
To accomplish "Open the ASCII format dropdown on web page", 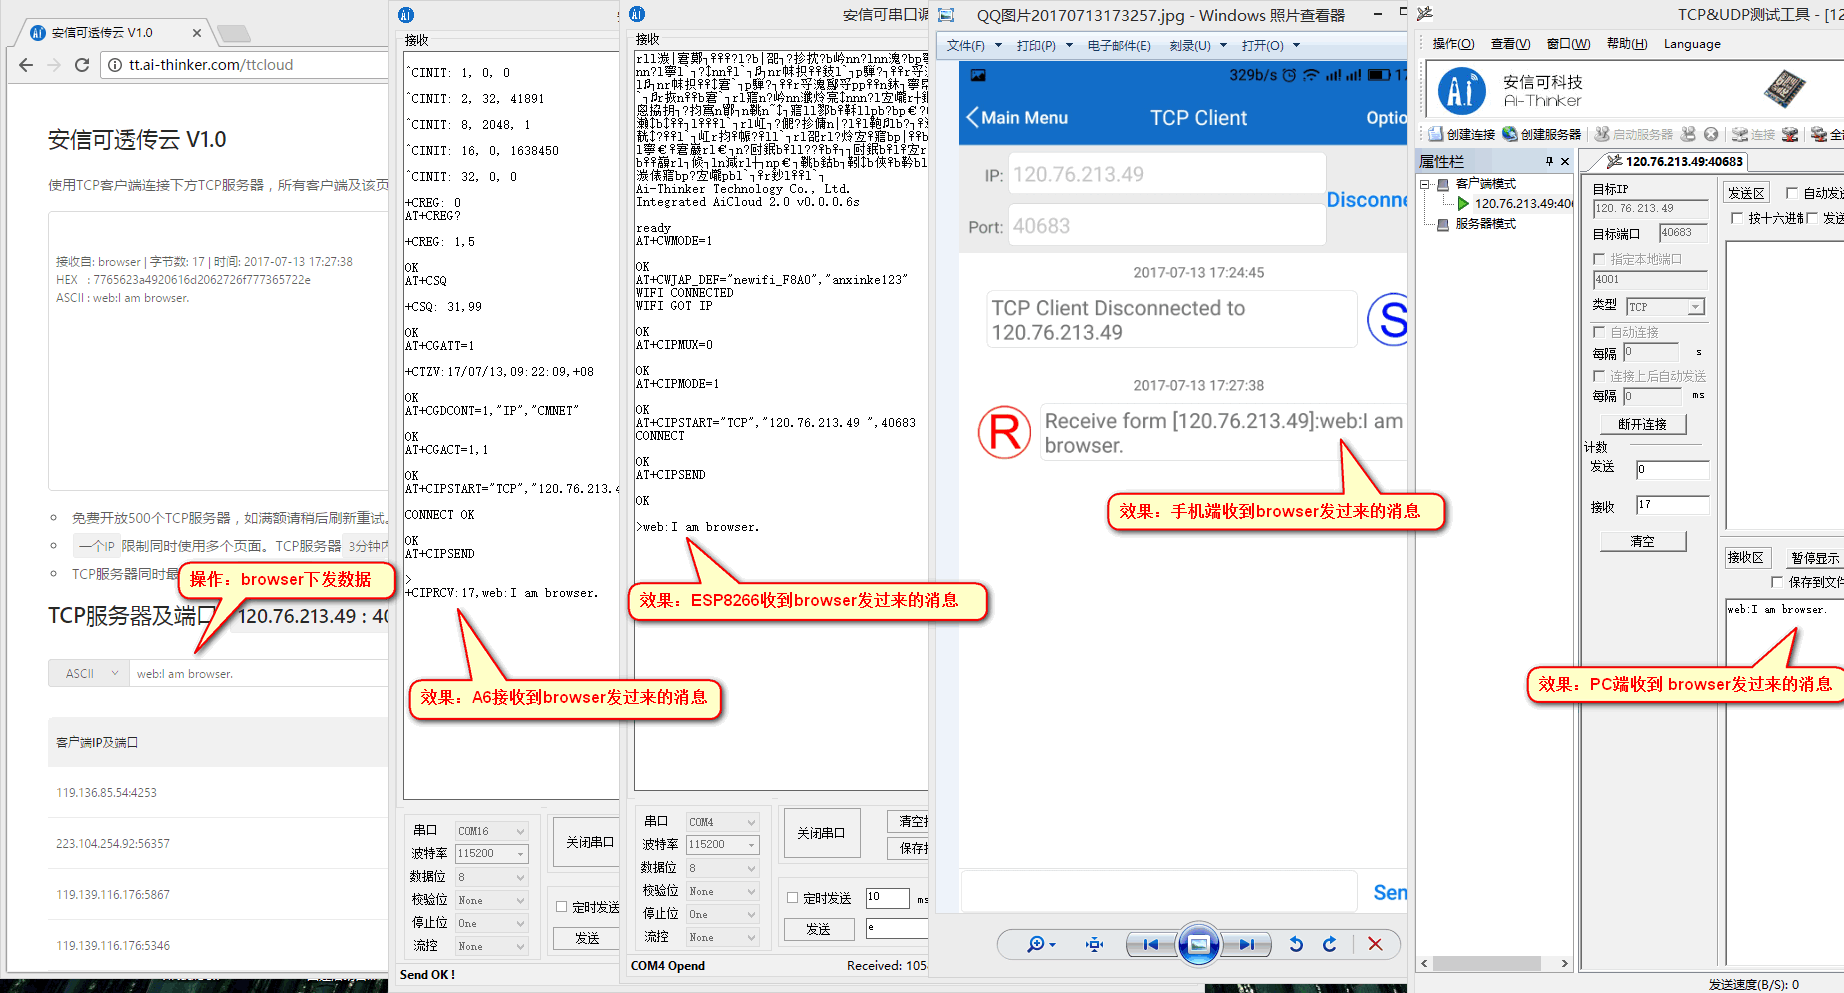I will tap(89, 673).
